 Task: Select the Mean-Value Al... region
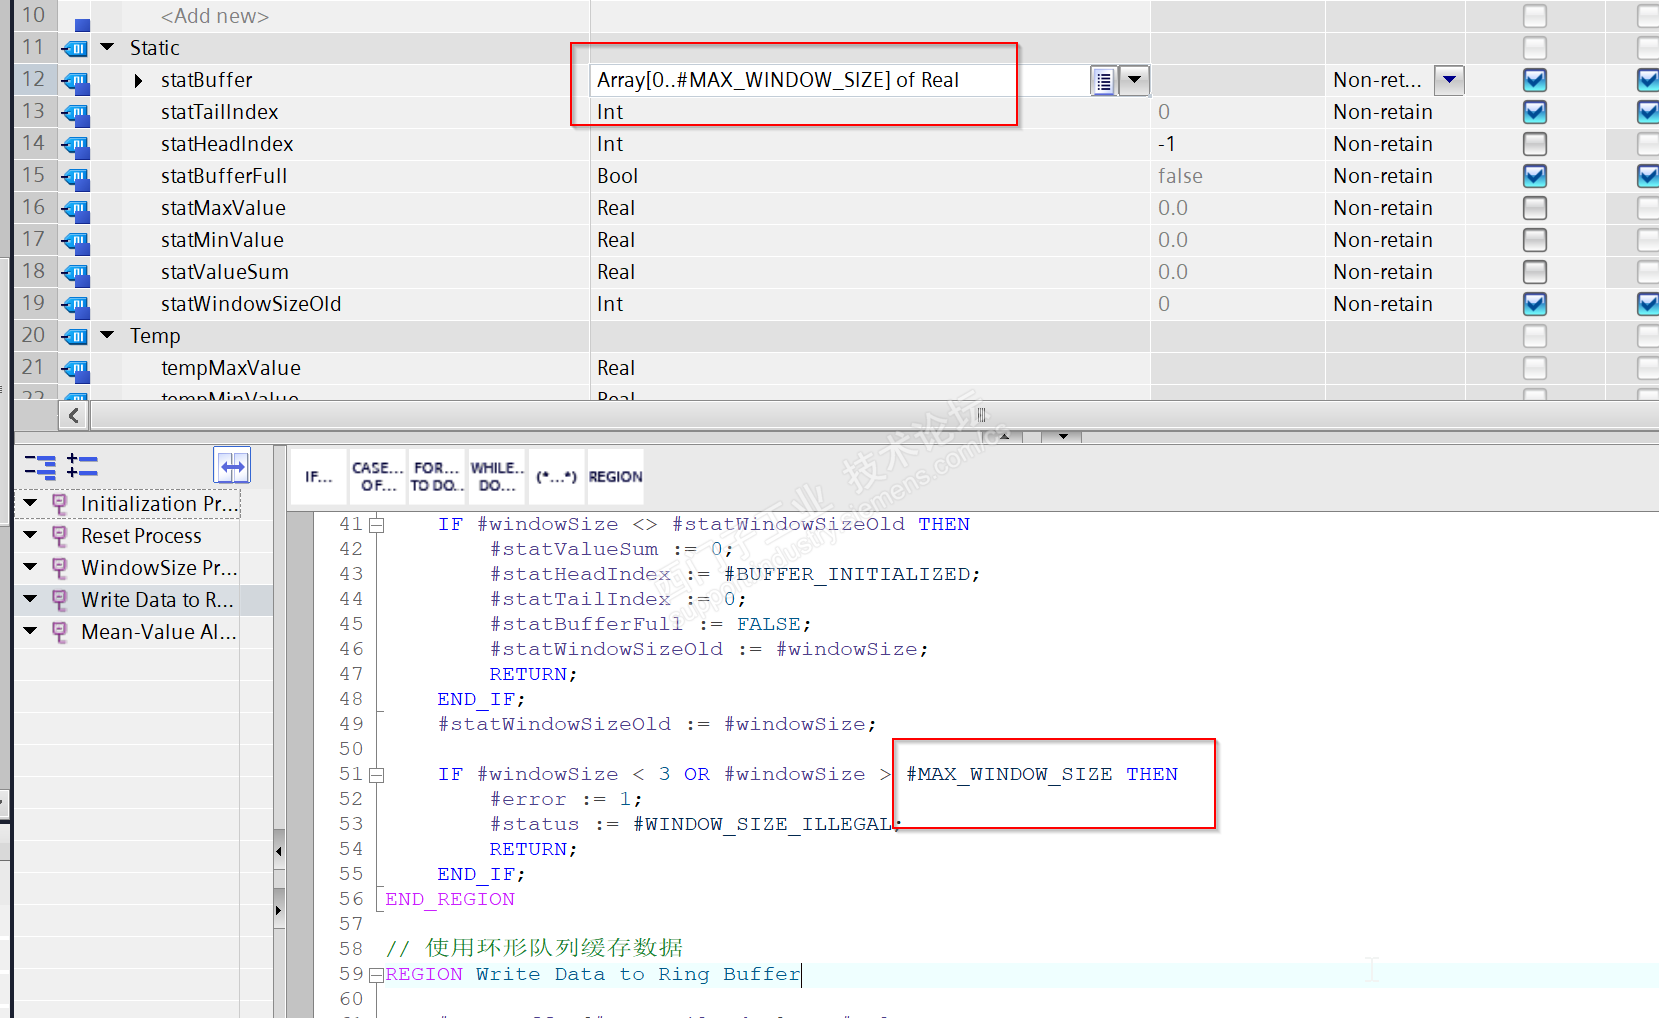(x=159, y=632)
